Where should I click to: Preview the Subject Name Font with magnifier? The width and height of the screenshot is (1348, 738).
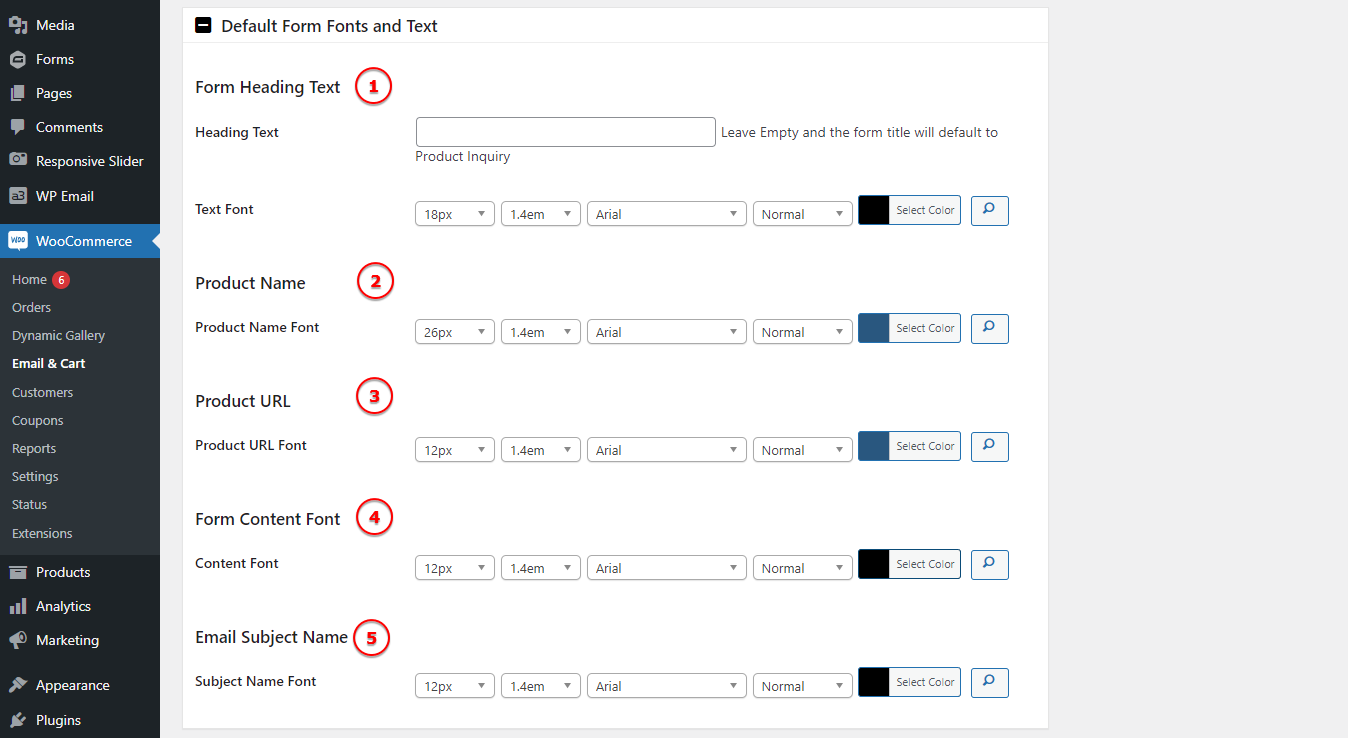coord(989,682)
